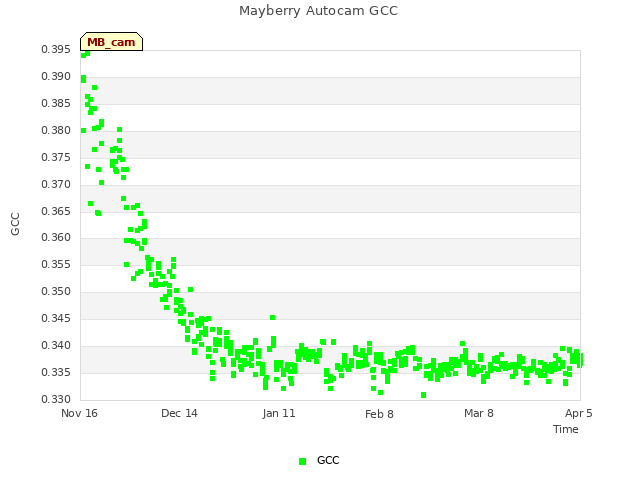The height and width of the screenshot is (480, 640).
Task: Click the vertical GCC axis title
Action: 15,224
